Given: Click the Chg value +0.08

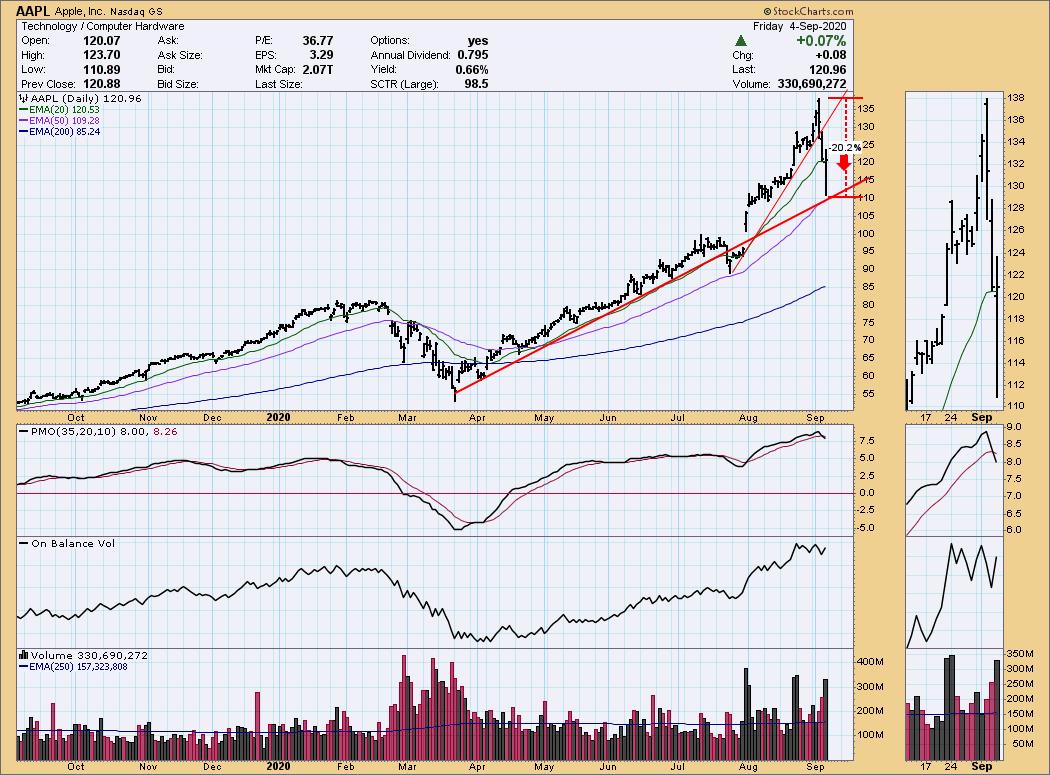Looking at the screenshot, I should (x=831, y=56).
